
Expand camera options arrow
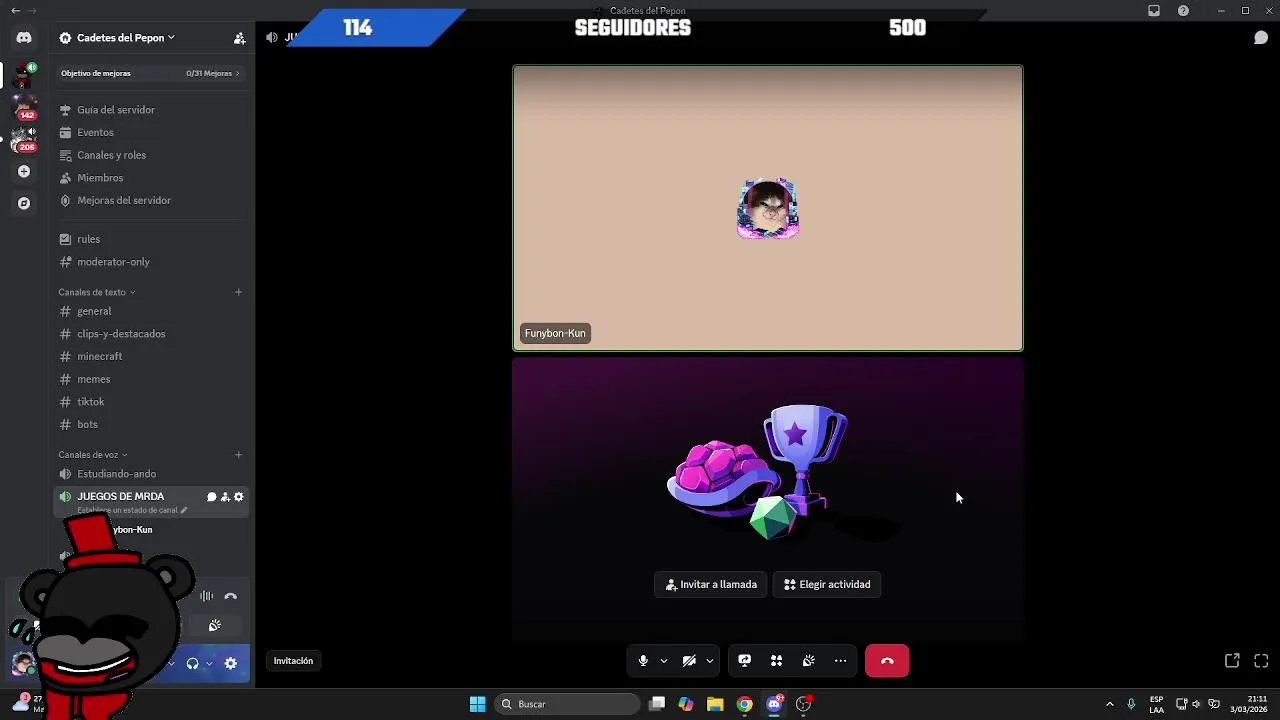(710, 661)
